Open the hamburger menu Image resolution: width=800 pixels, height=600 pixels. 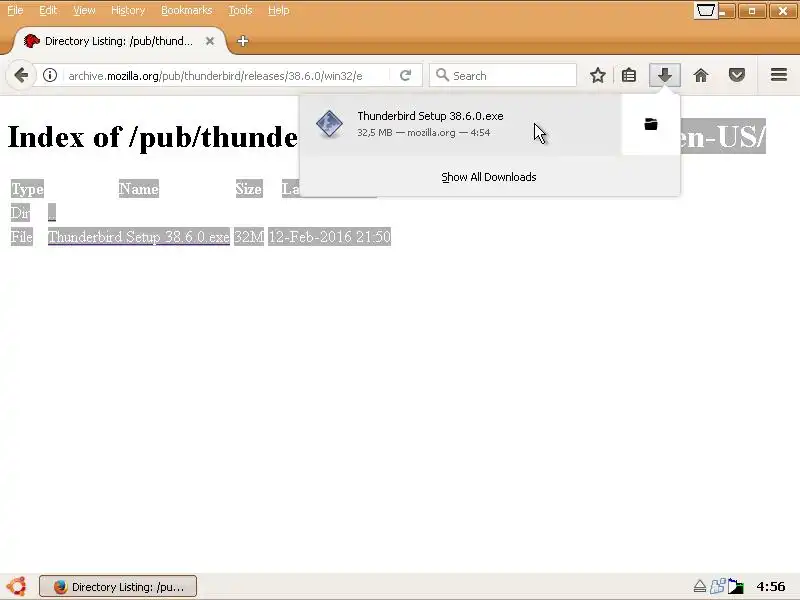(x=779, y=75)
